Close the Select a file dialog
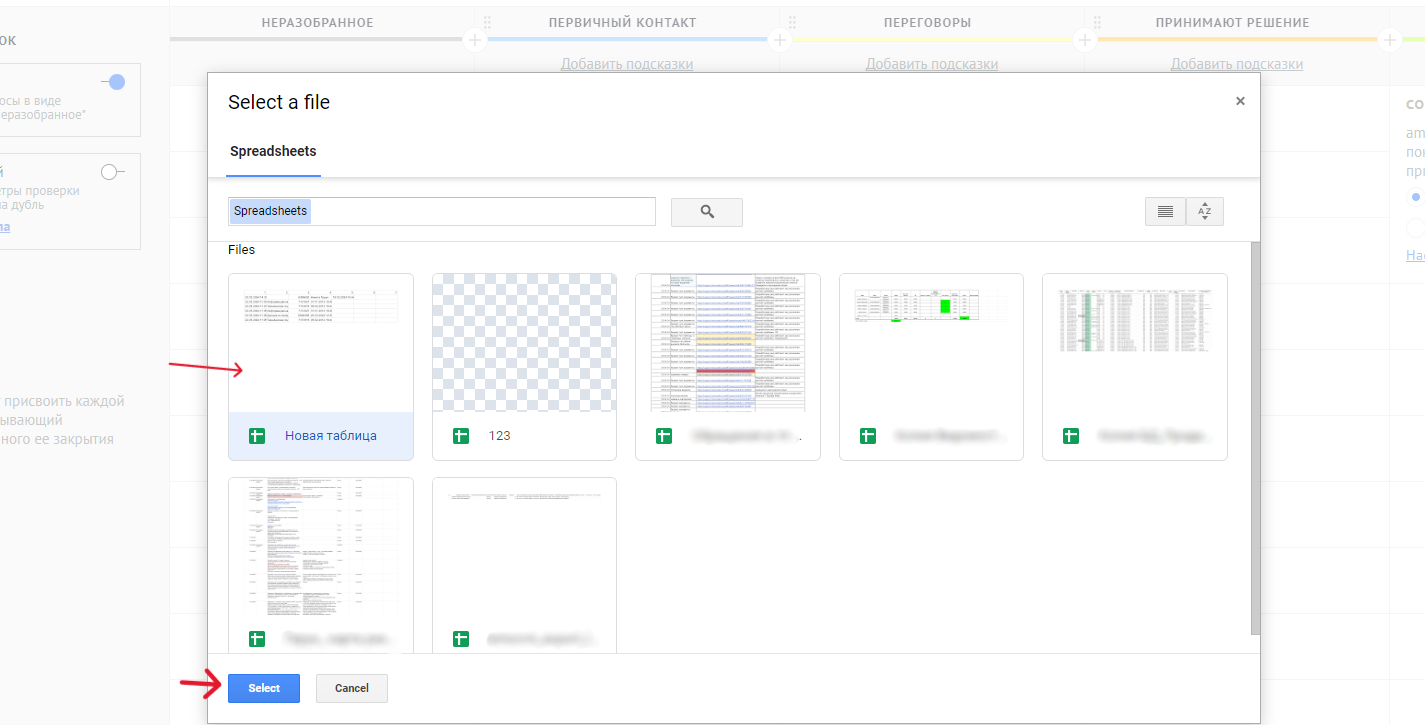 pyautogui.click(x=1240, y=101)
